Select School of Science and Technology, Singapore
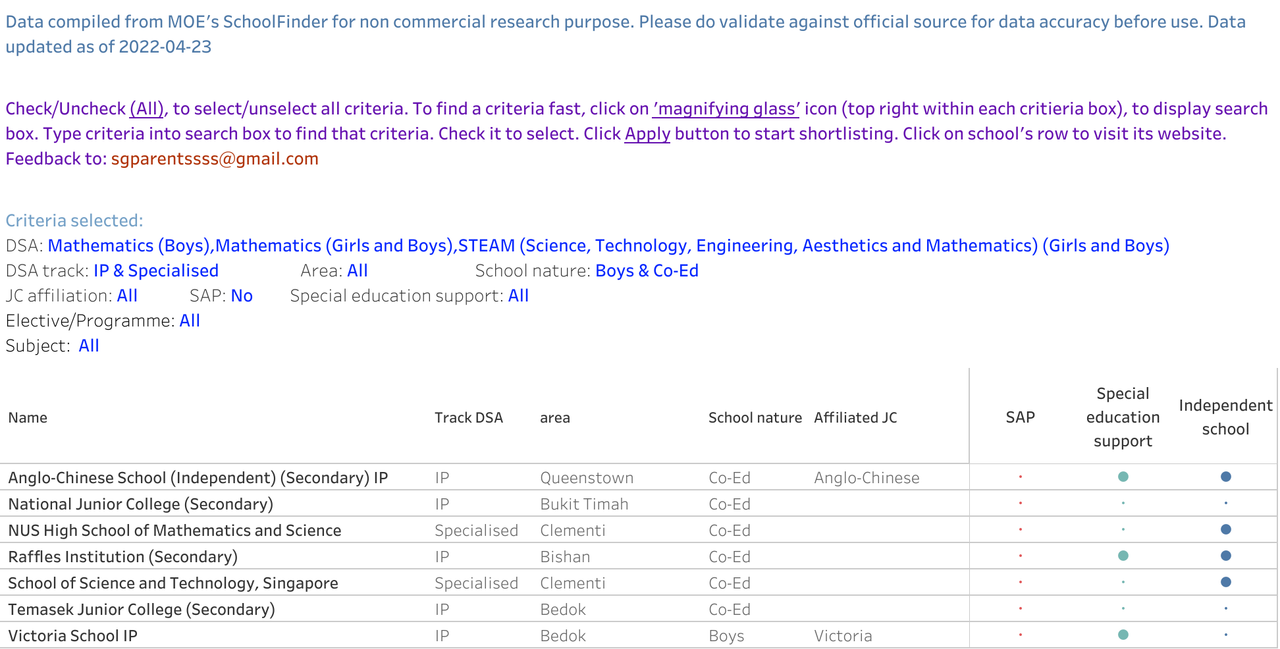Screen dimensions: 1280x649 tap(173, 583)
